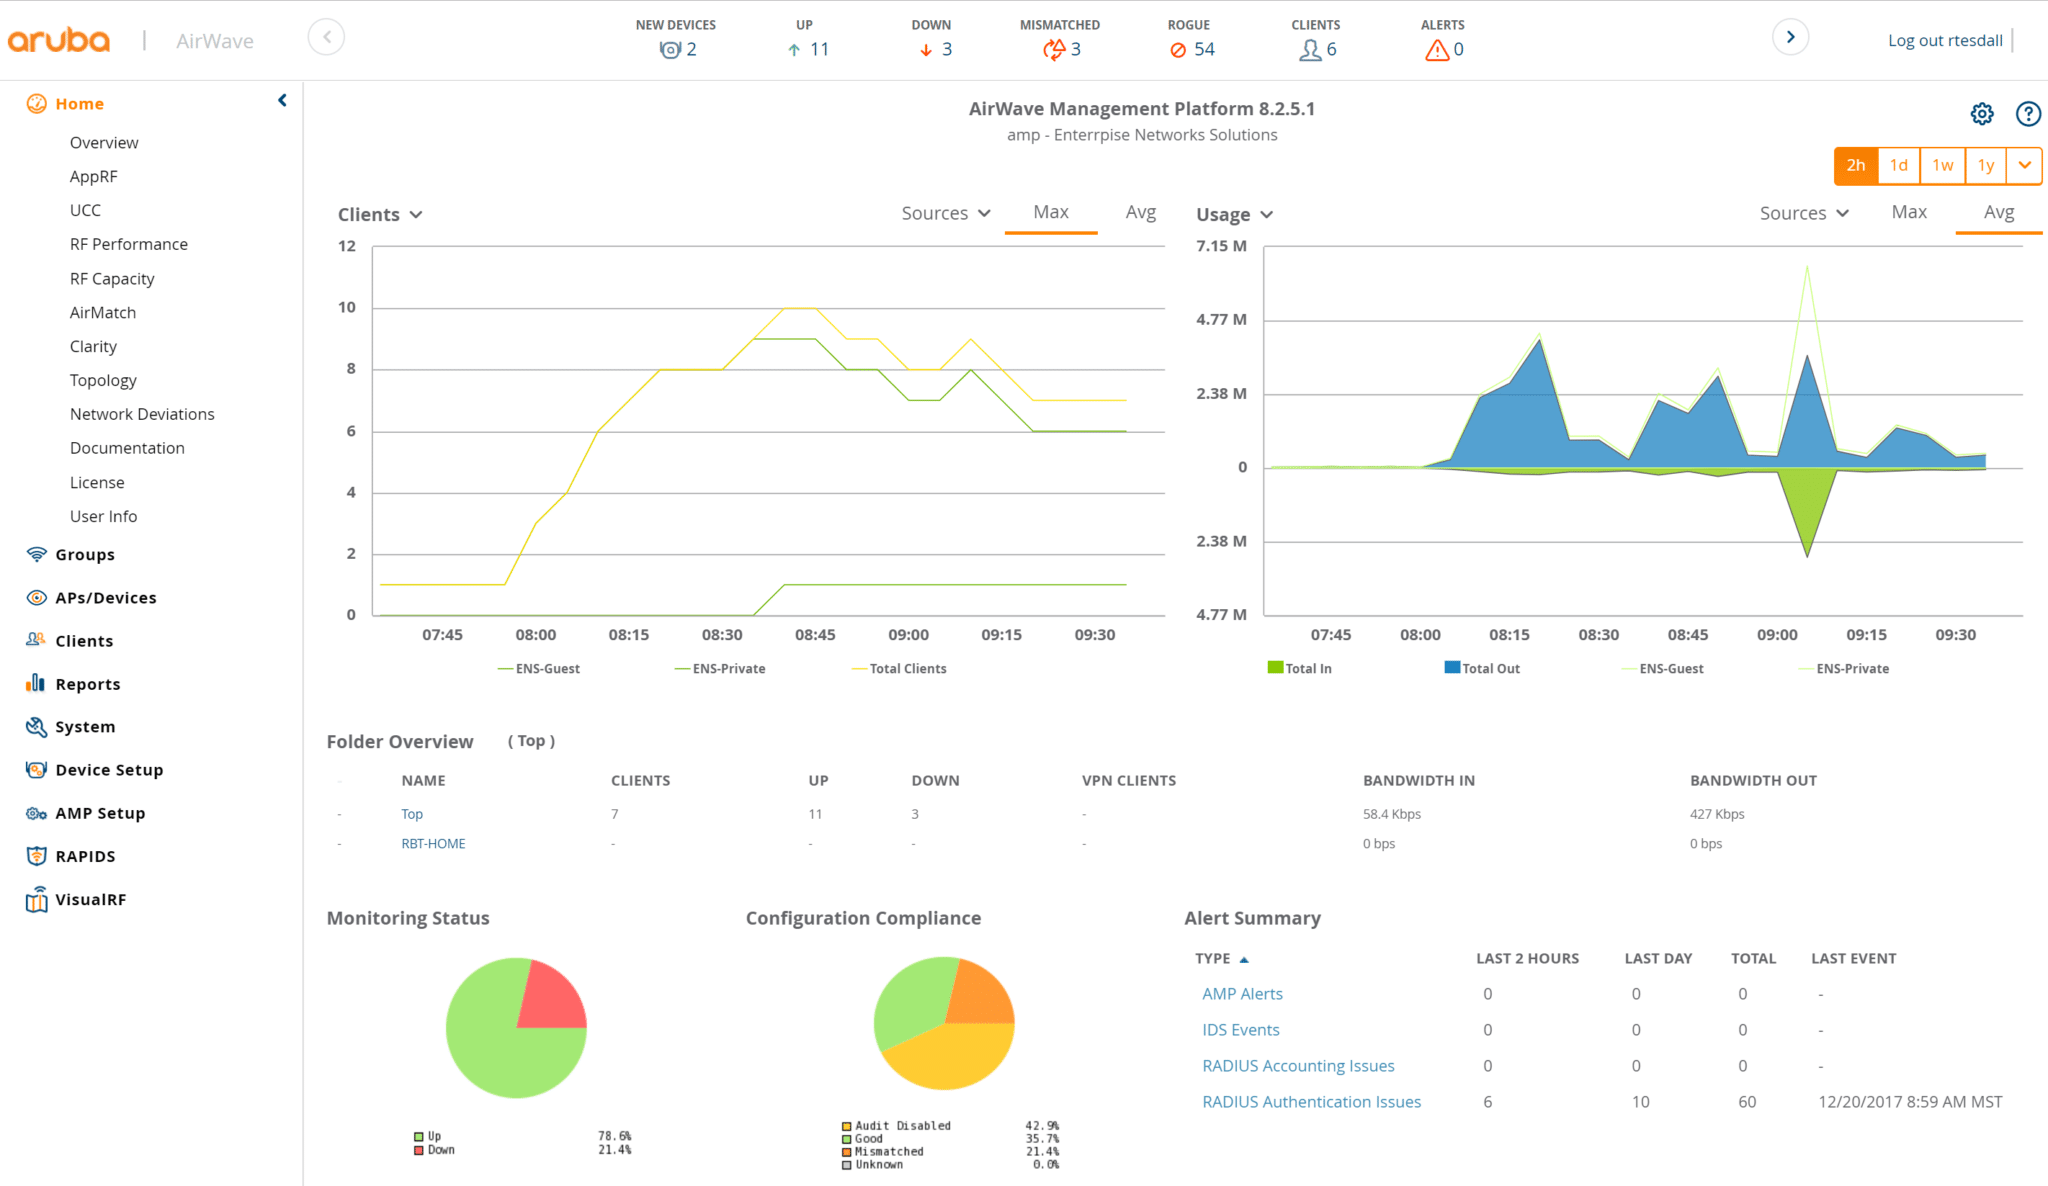2048x1186 pixels.
Task: Click the Total In green legend swatch
Action: pos(1274,667)
